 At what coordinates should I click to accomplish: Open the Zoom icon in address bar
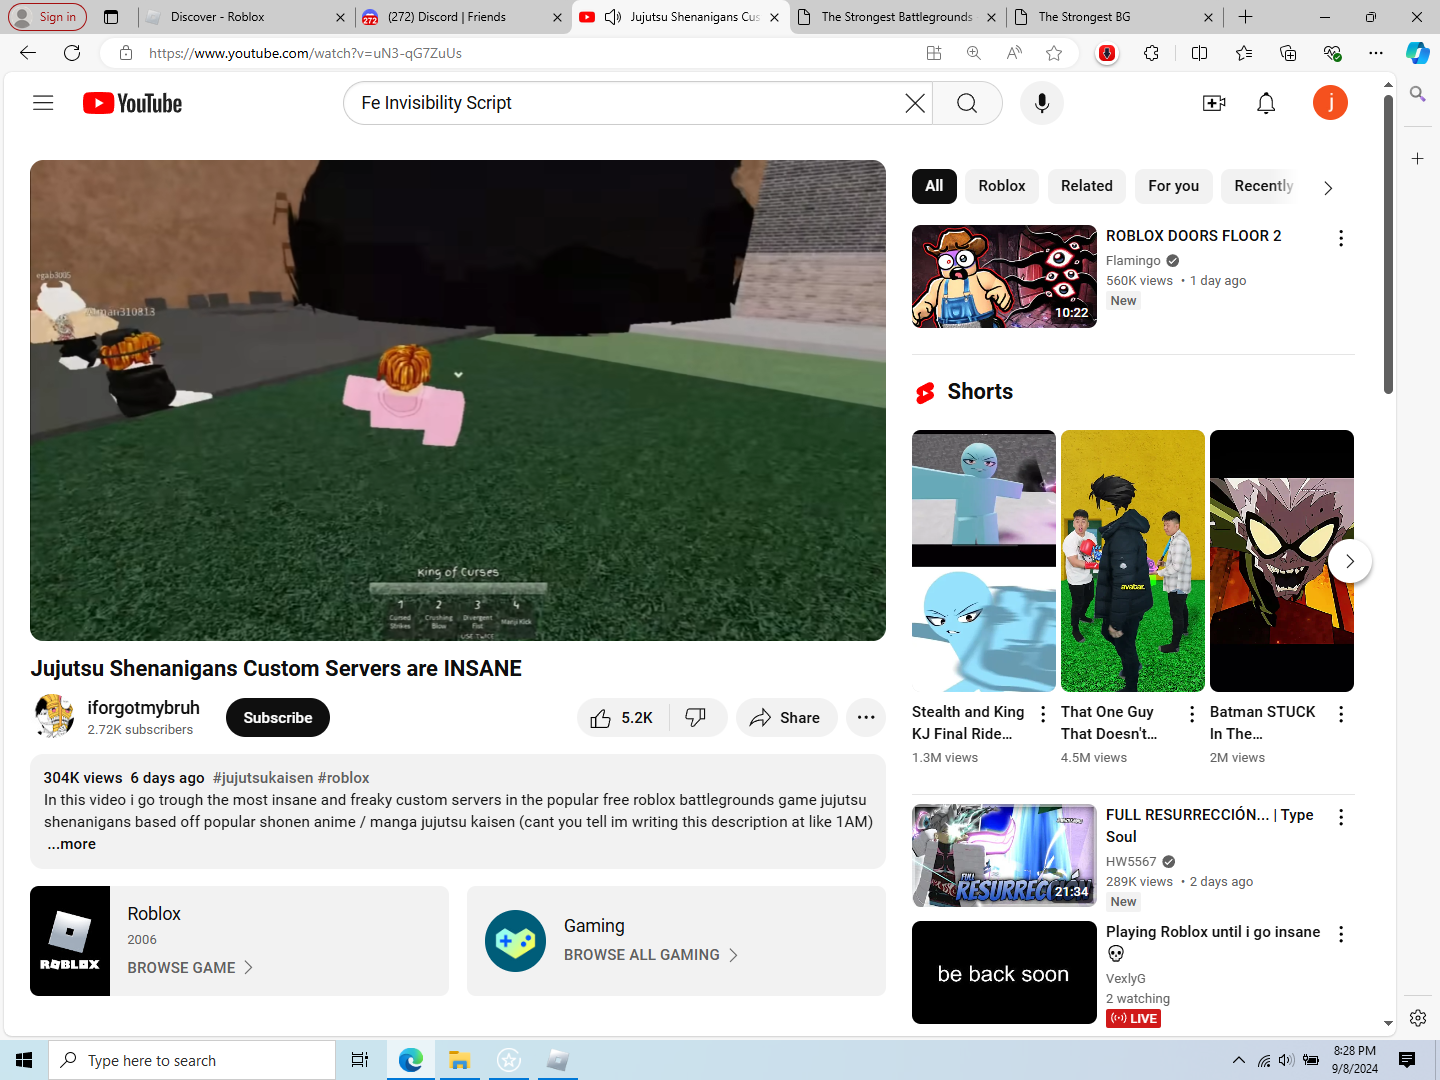974,53
